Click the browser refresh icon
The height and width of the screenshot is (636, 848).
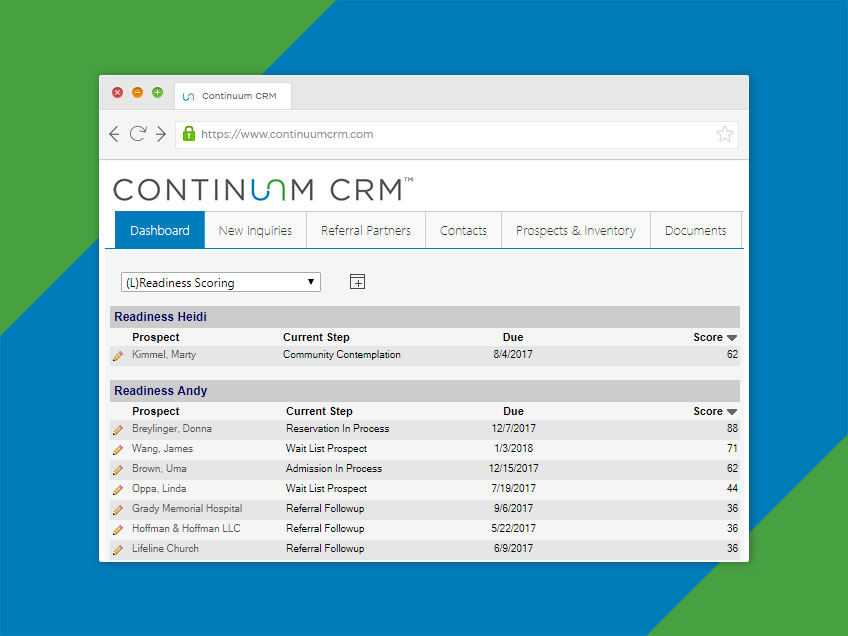(138, 133)
